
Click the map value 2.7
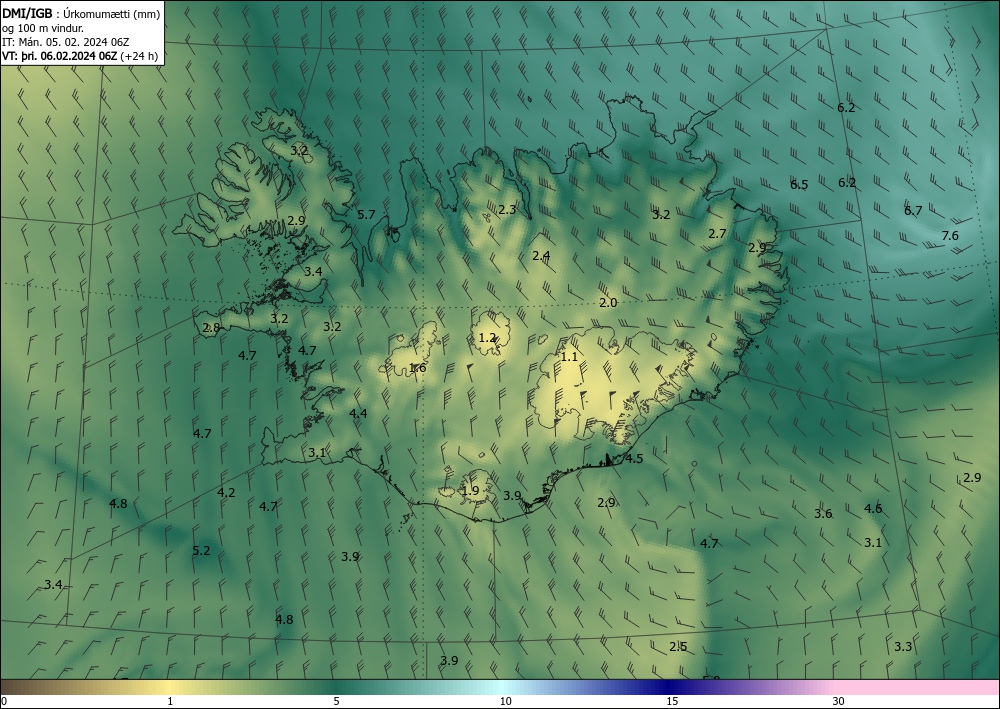click(x=717, y=233)
